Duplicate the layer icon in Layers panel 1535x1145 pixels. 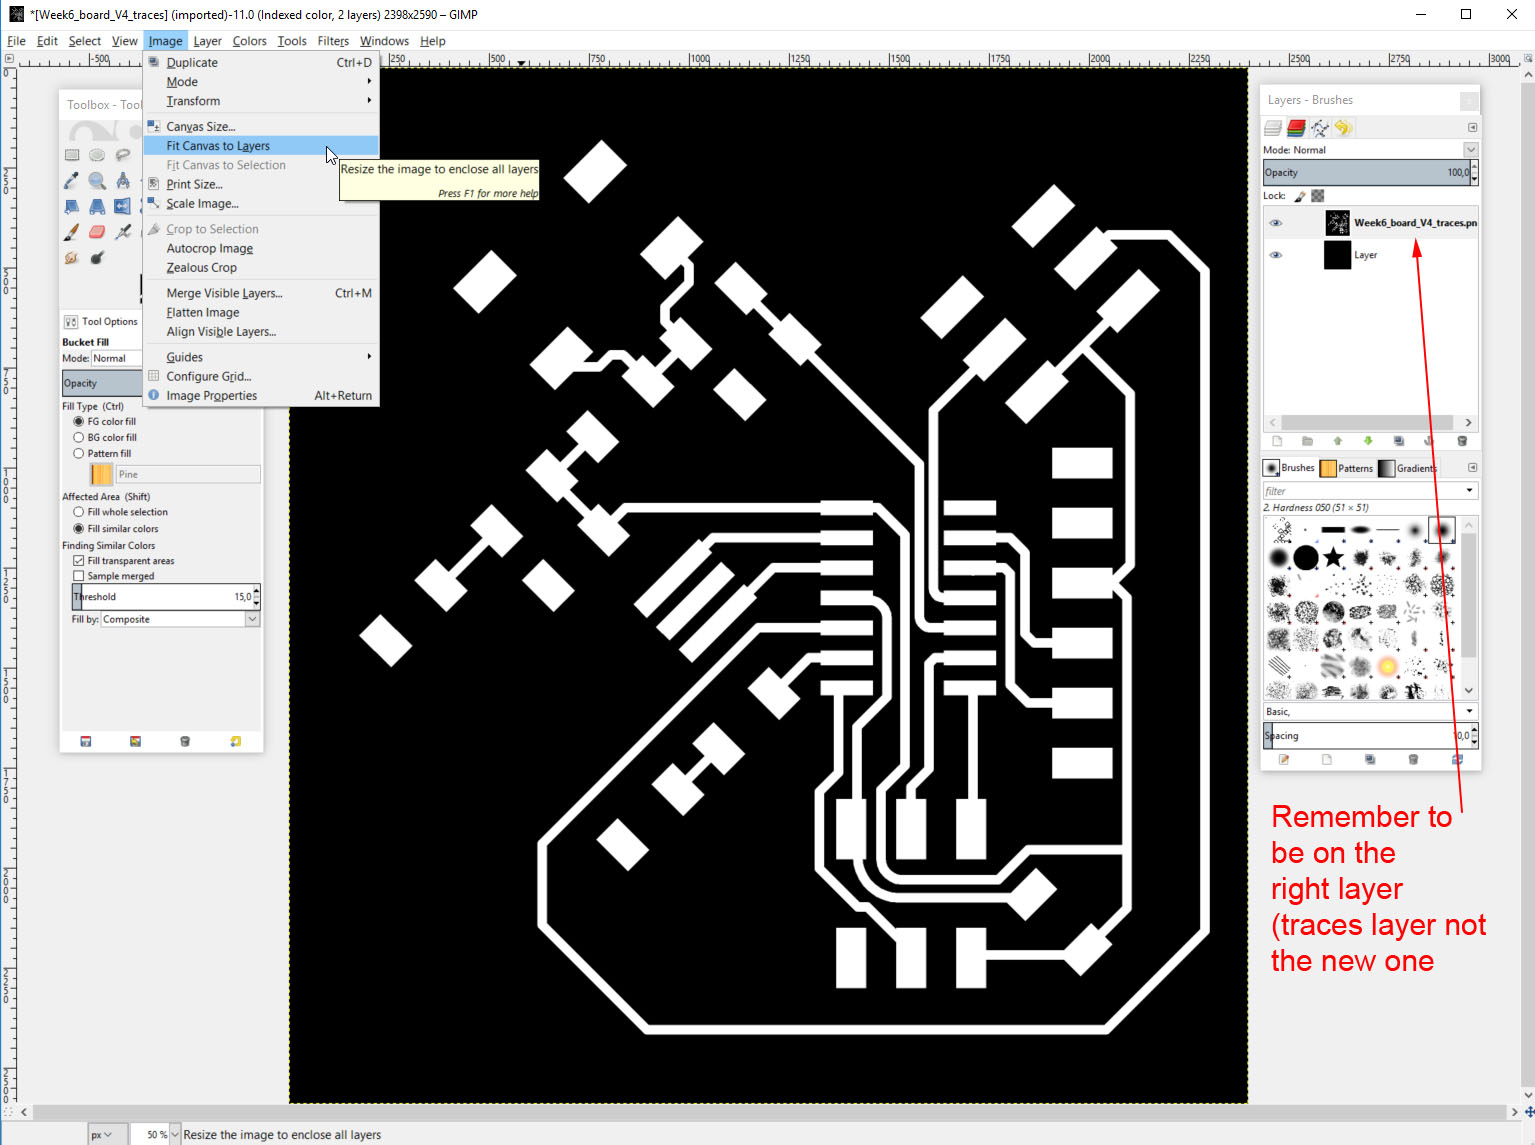pyautogui.click(x=1399, y=441)
